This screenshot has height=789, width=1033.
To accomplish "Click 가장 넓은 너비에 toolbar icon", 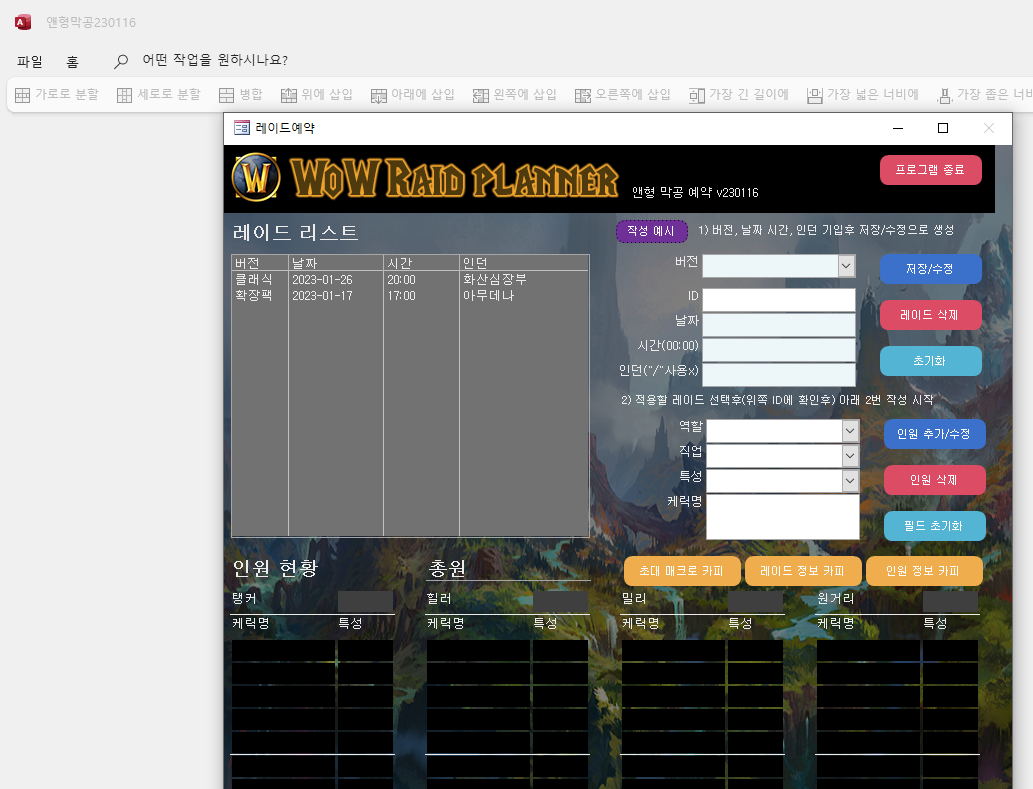I will coord(815,96).
